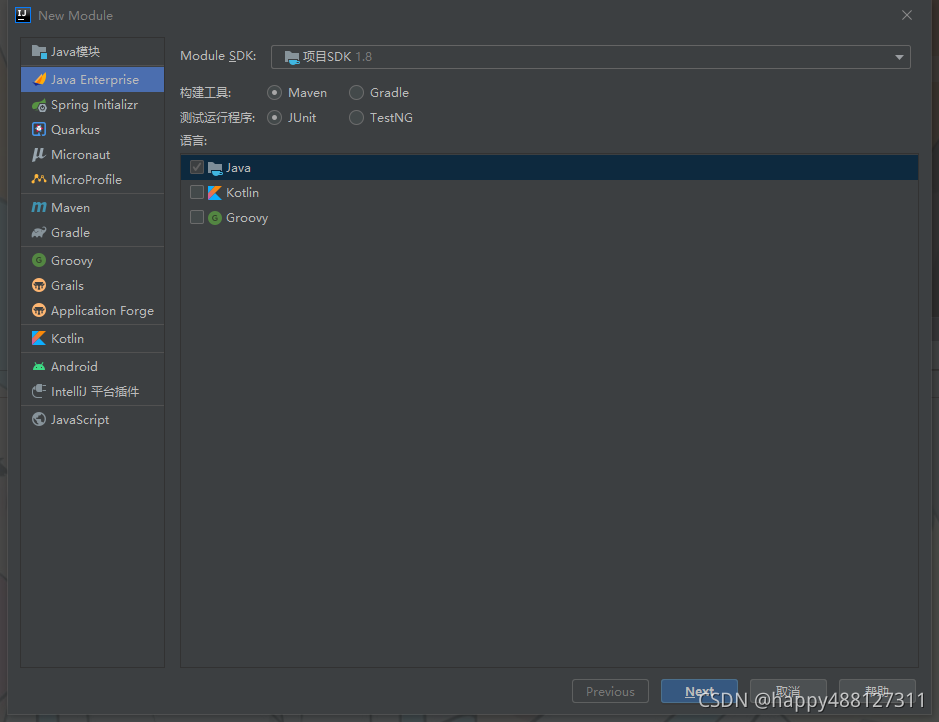Screen dimensions: 939x722
Task: Click the Quarkus icon
Action: tap(39, 130)
